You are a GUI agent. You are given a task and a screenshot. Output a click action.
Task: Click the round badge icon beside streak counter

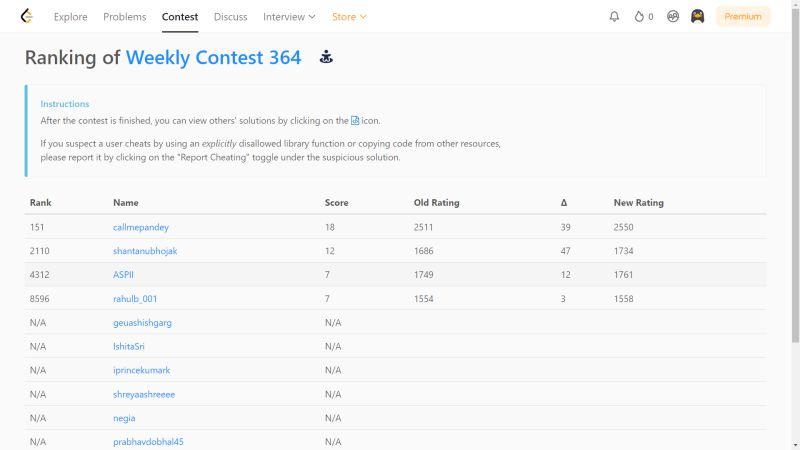(674, 16)
